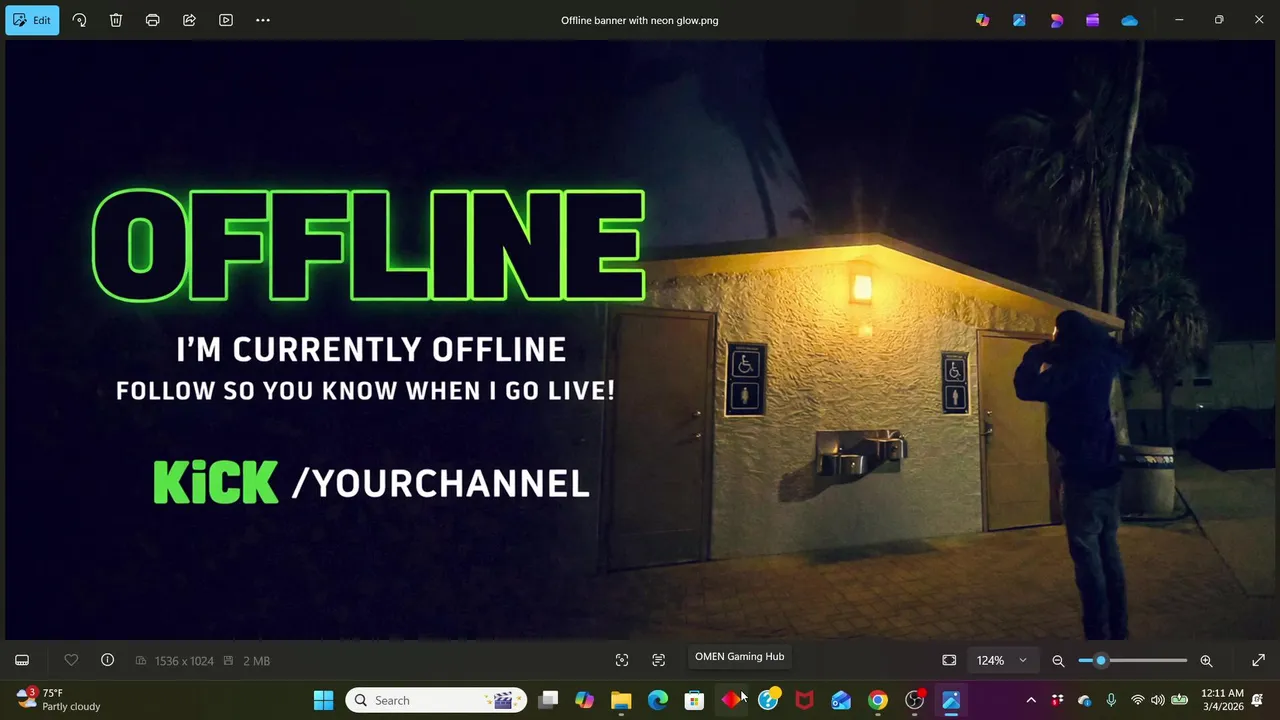Rotate the image with the rotate icon
This screenshot has height=720, width=1280.
79,20
